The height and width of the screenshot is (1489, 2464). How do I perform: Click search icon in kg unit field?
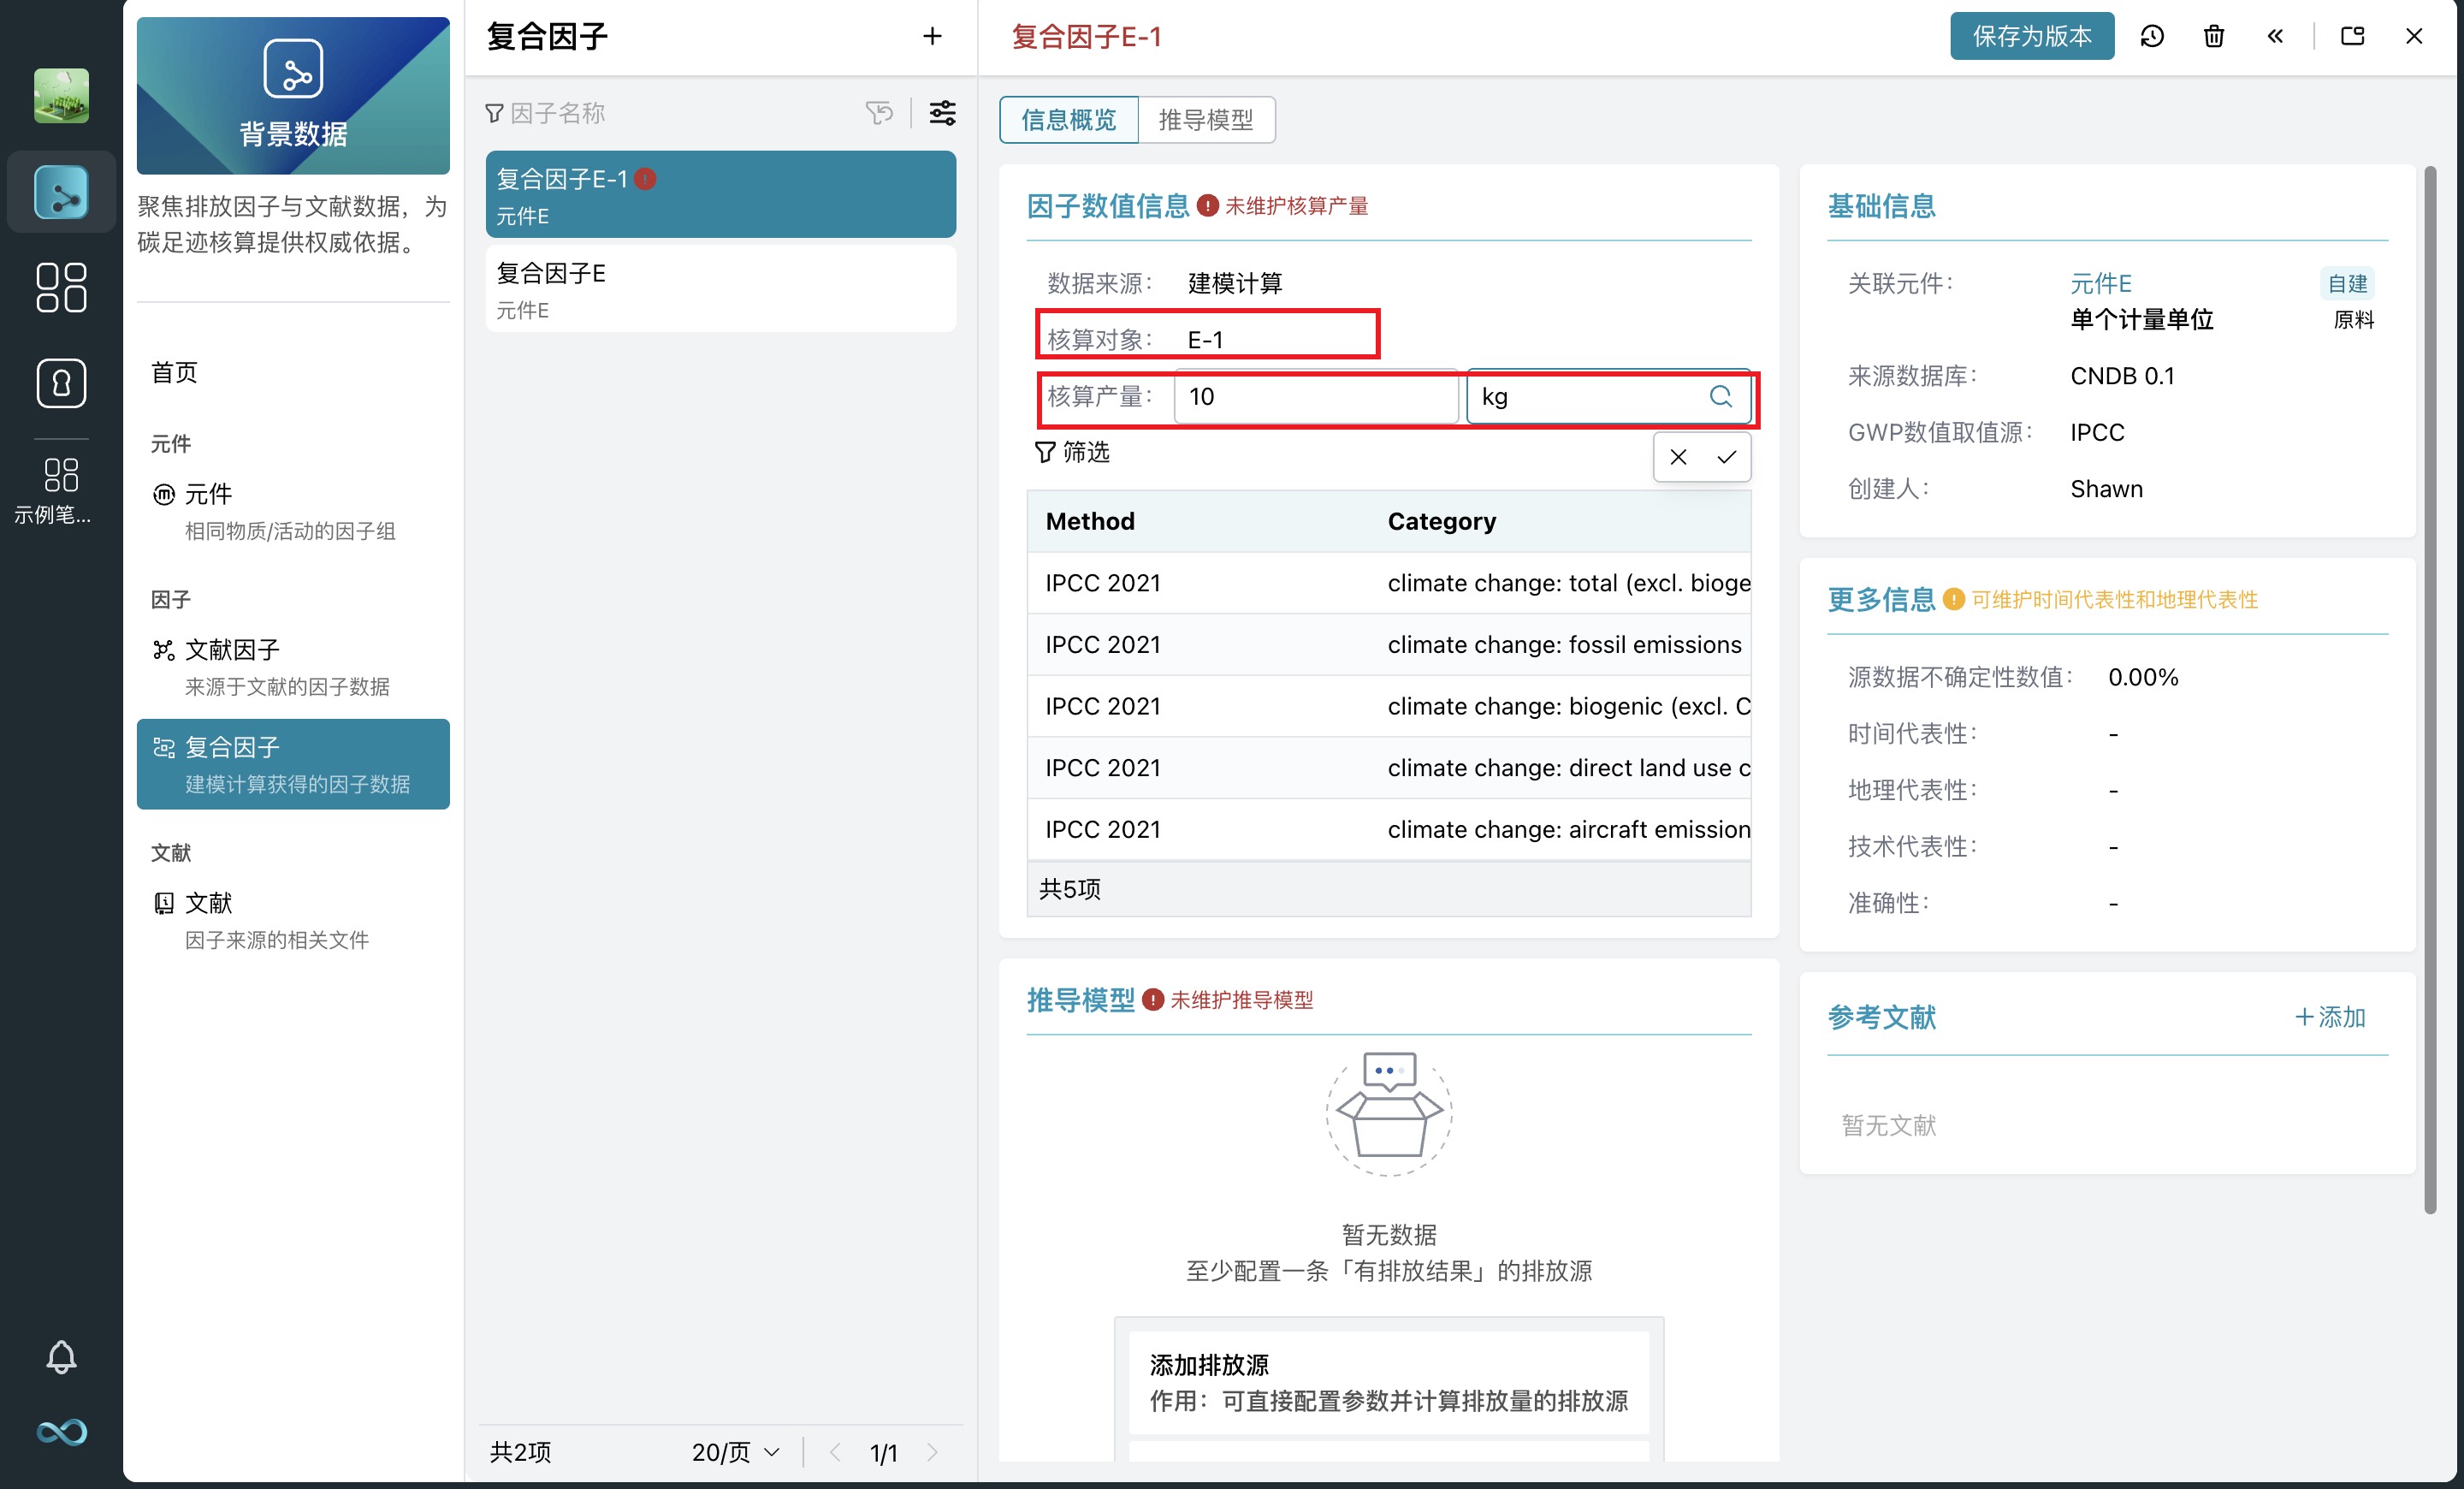pyautogui.click(x=1720, y=396)
